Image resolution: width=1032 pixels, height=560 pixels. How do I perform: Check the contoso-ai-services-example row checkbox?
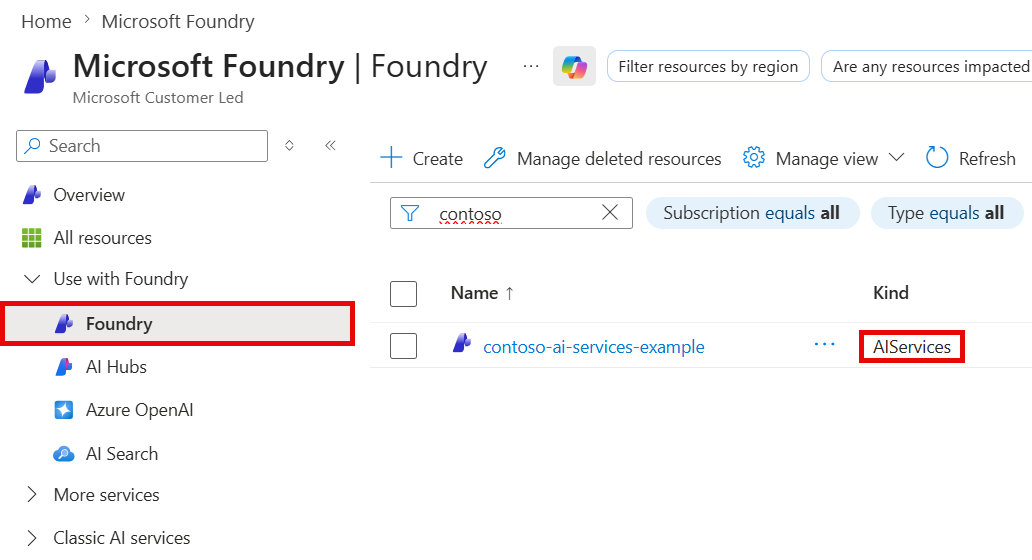(403, 345)
